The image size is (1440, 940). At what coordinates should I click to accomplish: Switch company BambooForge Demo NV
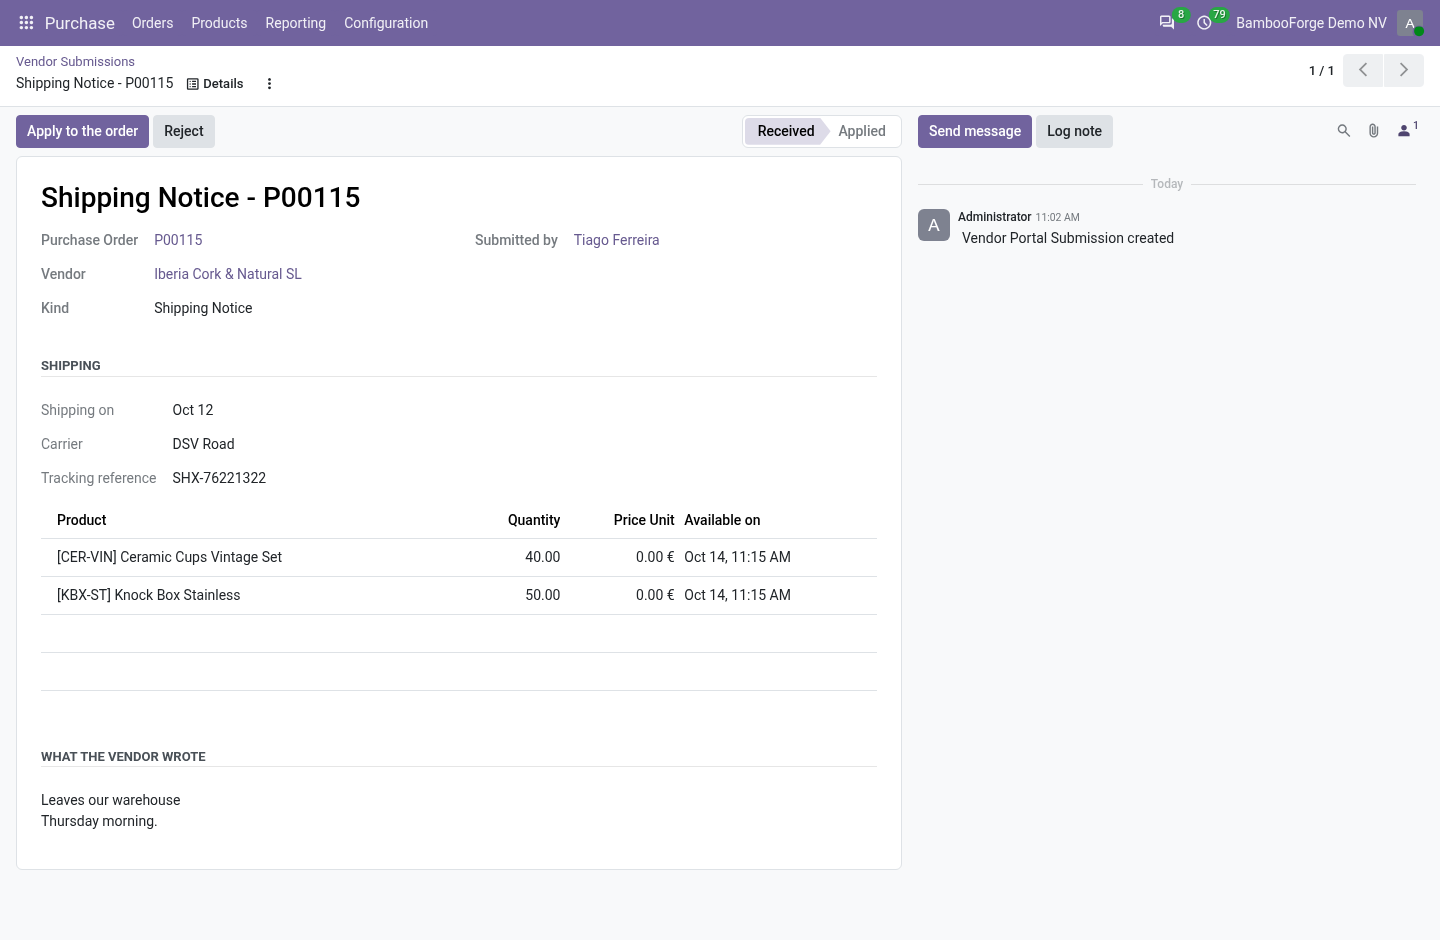point(1311,23)
